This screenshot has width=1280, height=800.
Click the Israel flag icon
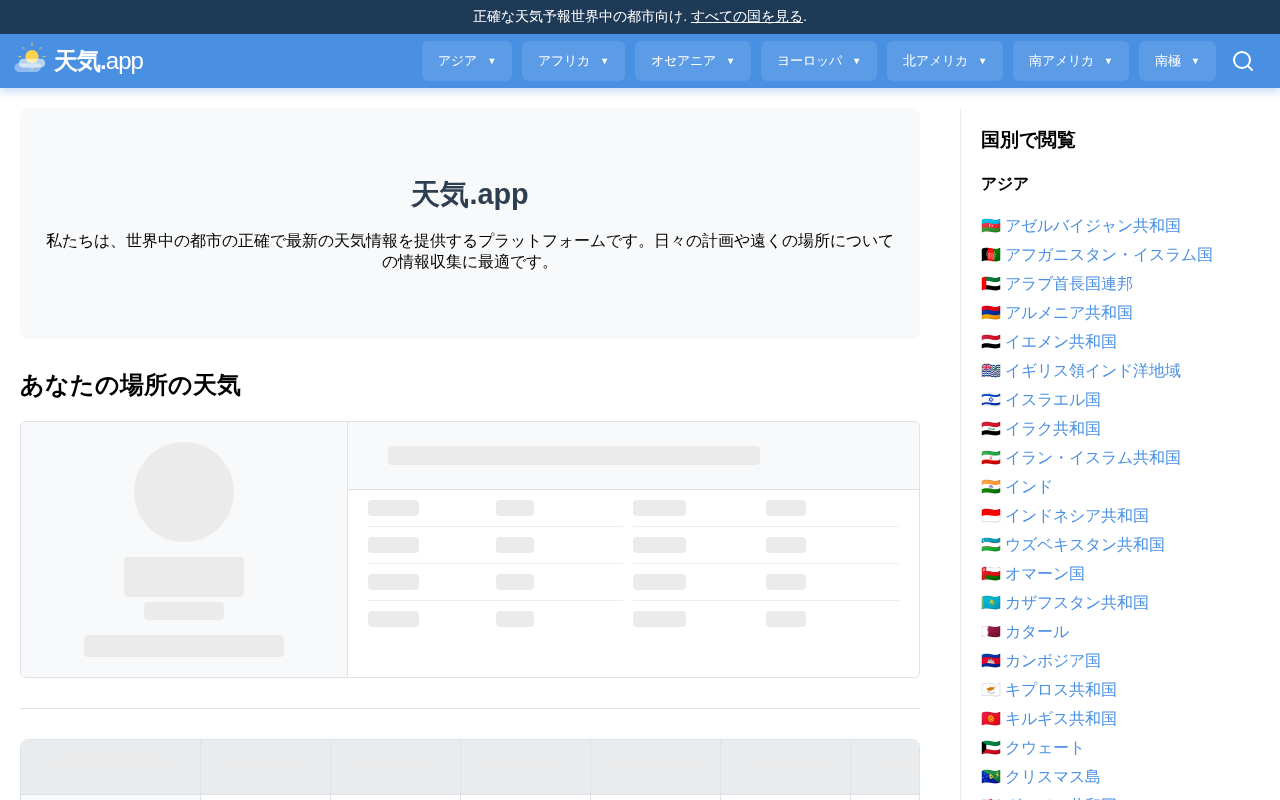990,400
